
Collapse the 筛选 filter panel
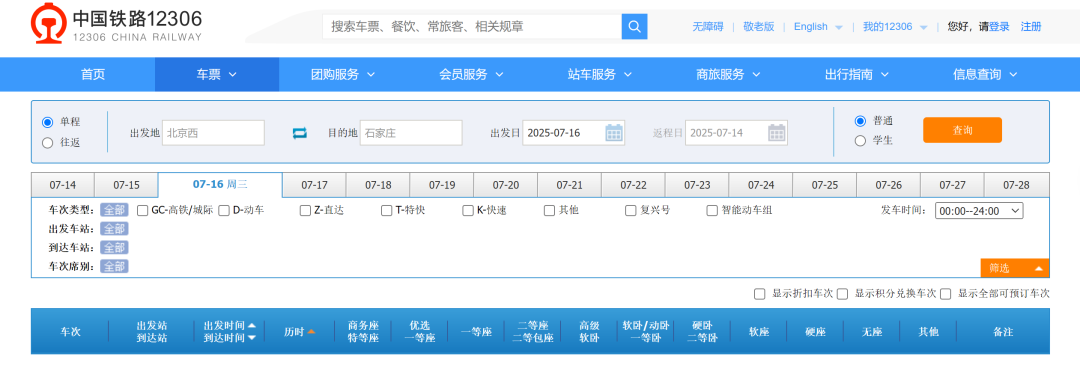[1015, 268]
